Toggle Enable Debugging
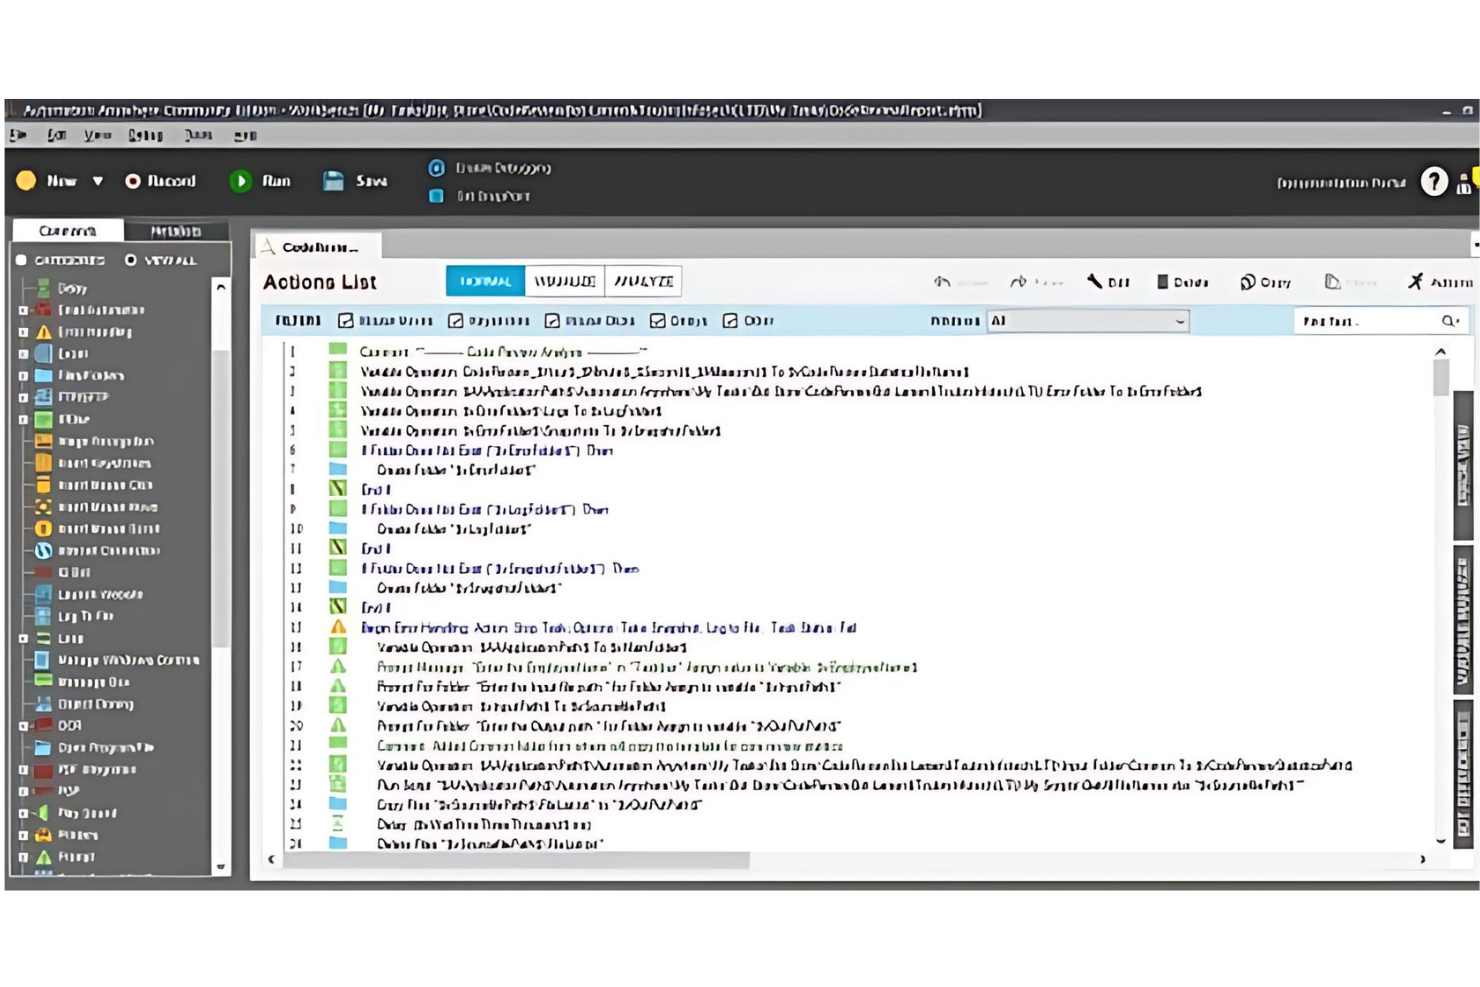The width and height of the screenshot is (1480, 987). [x=435, y=168]
